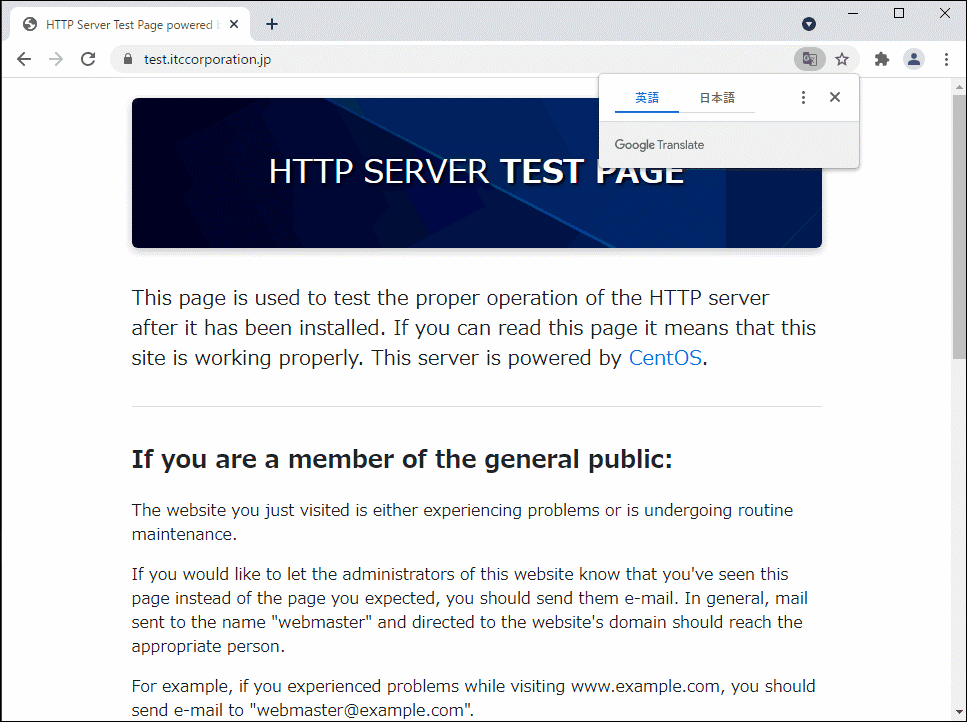Open the Google Translate icon in address bar
The height and width of the screenshot is (722, 967).
coord(810,59)
